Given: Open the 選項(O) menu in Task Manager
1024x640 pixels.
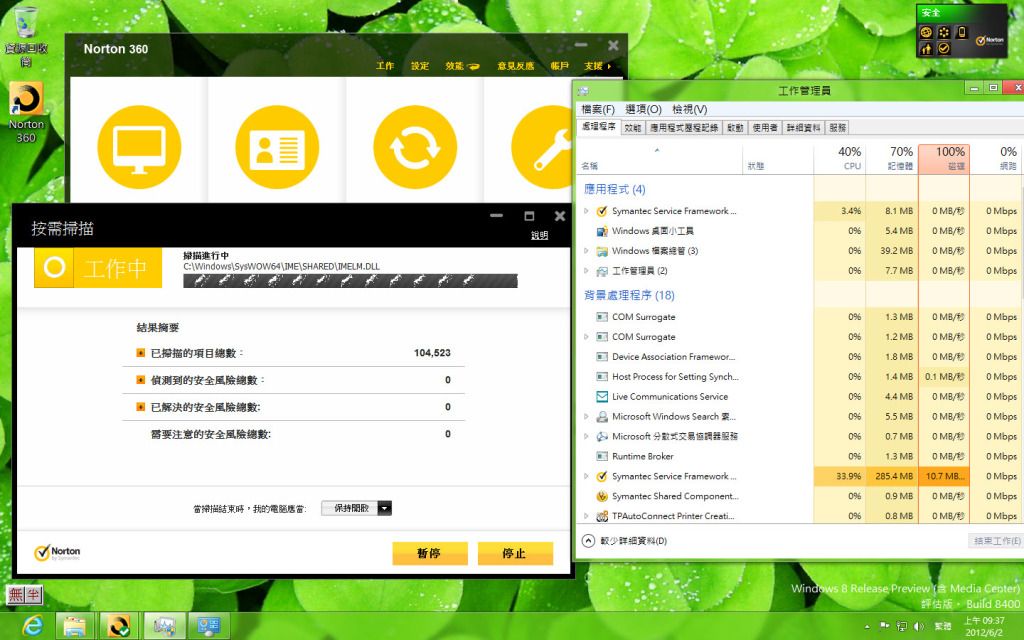Looking at the screenshot, I should [x=643, y=109].
